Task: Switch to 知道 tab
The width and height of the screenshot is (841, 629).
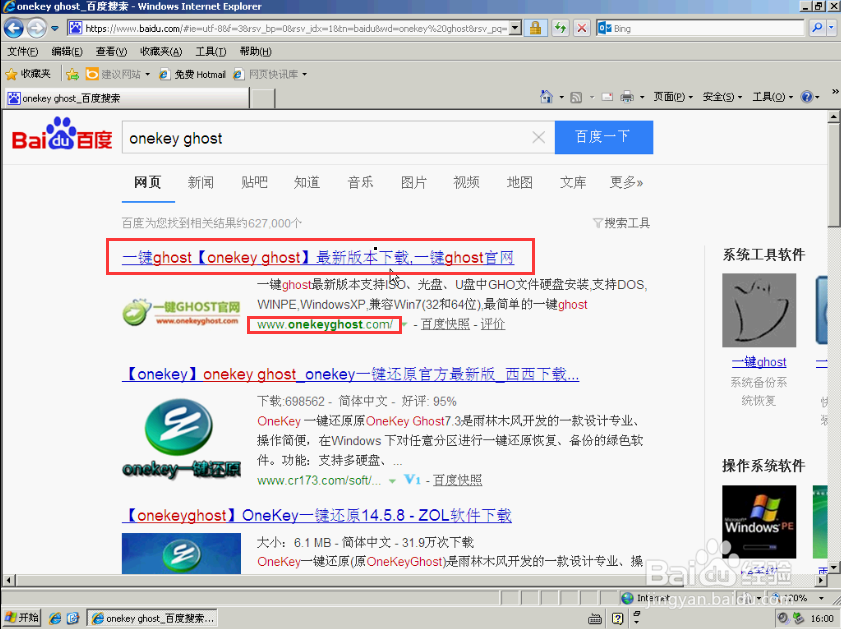Action: pyautogui.click(x=307, y=182)
